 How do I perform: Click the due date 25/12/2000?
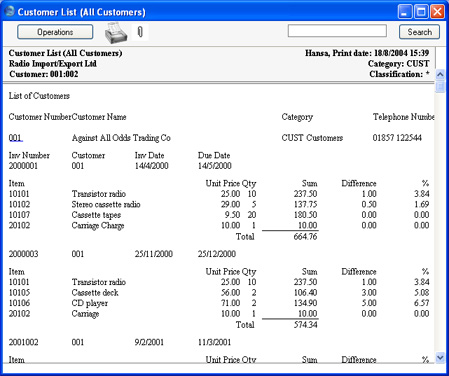(x=217, y=254)
